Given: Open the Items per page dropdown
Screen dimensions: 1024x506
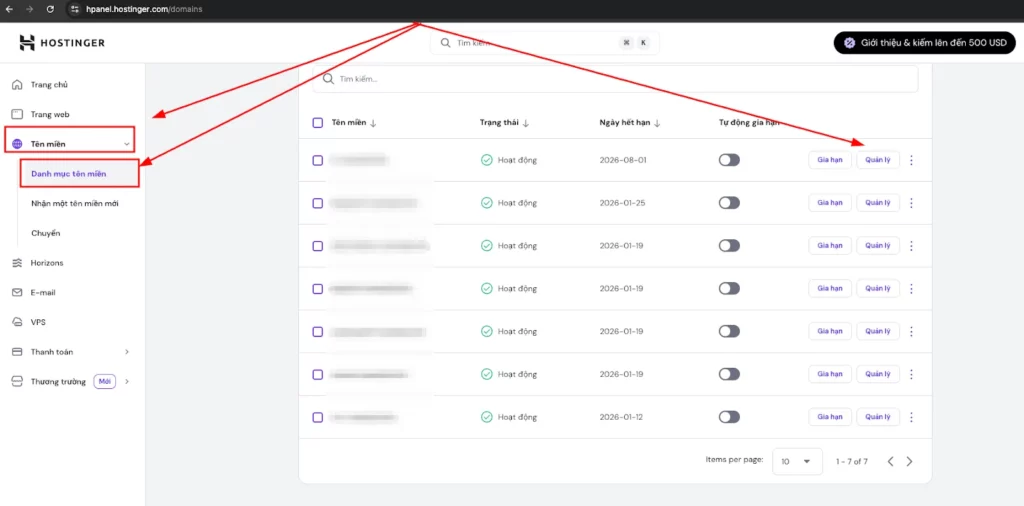Looking at the screenshot, I should [x=797, y=462].
